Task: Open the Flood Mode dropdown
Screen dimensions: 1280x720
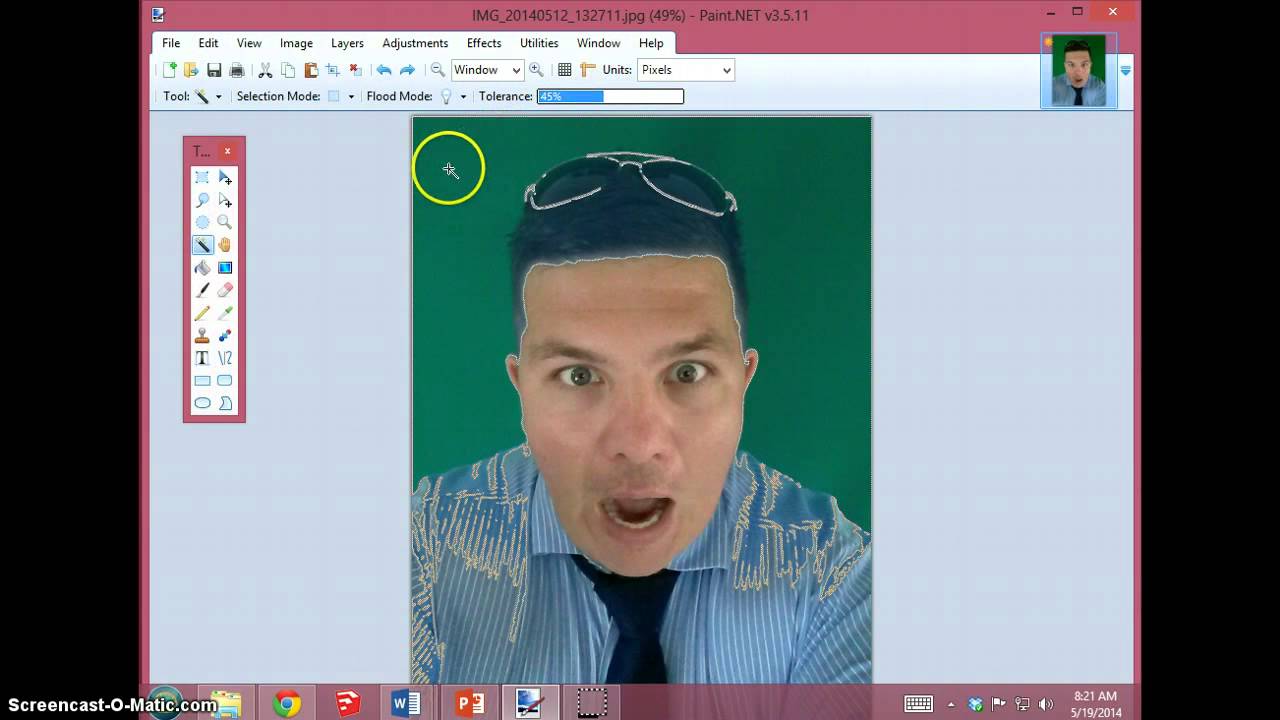Action: (453, 96)
